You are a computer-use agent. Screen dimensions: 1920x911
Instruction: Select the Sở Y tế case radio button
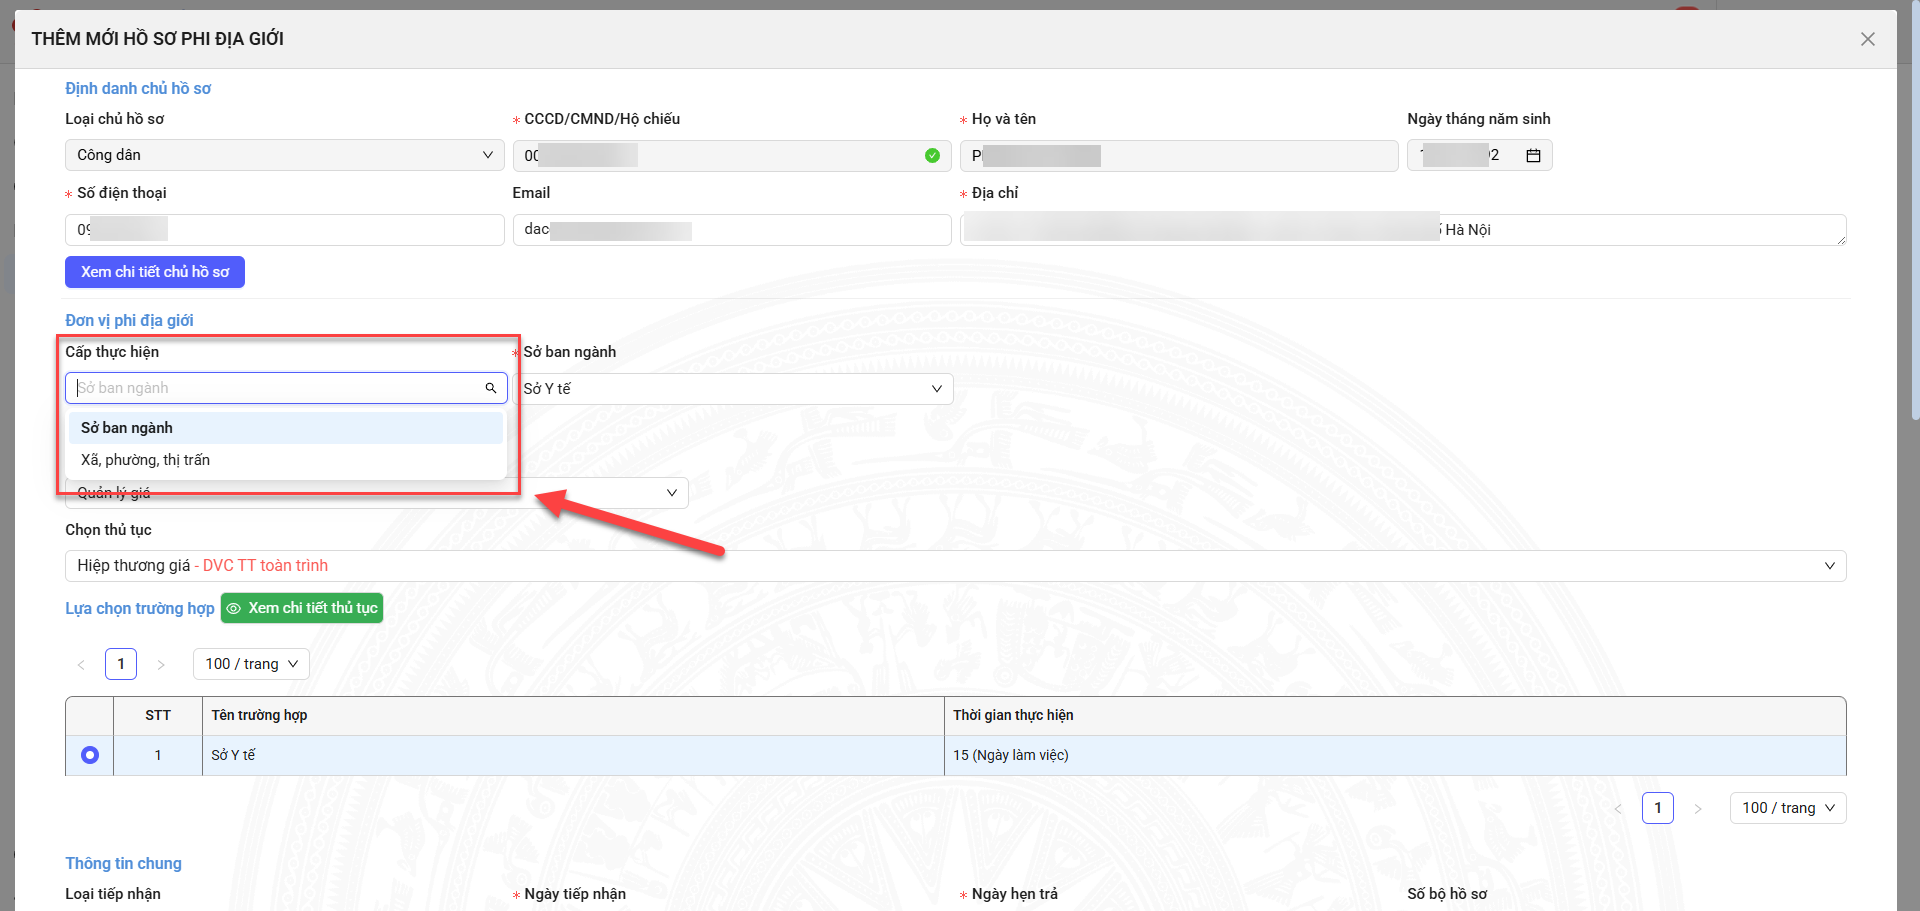(x=90, y=755)
